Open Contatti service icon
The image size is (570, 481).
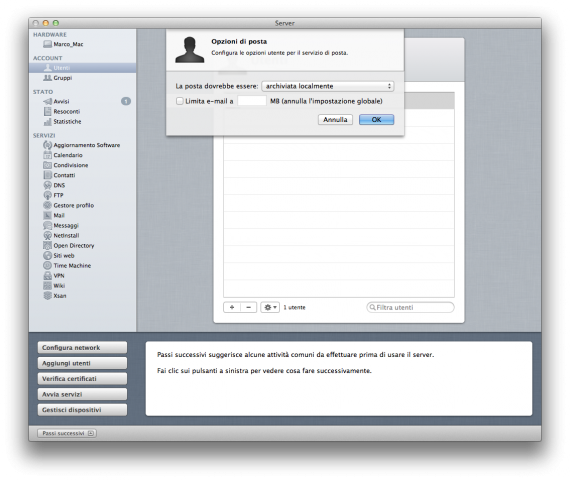[47, 175]
